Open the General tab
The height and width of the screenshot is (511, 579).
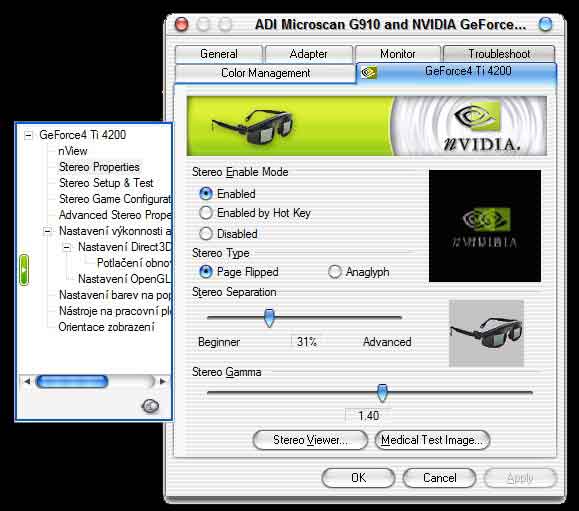tap(219, 54)
